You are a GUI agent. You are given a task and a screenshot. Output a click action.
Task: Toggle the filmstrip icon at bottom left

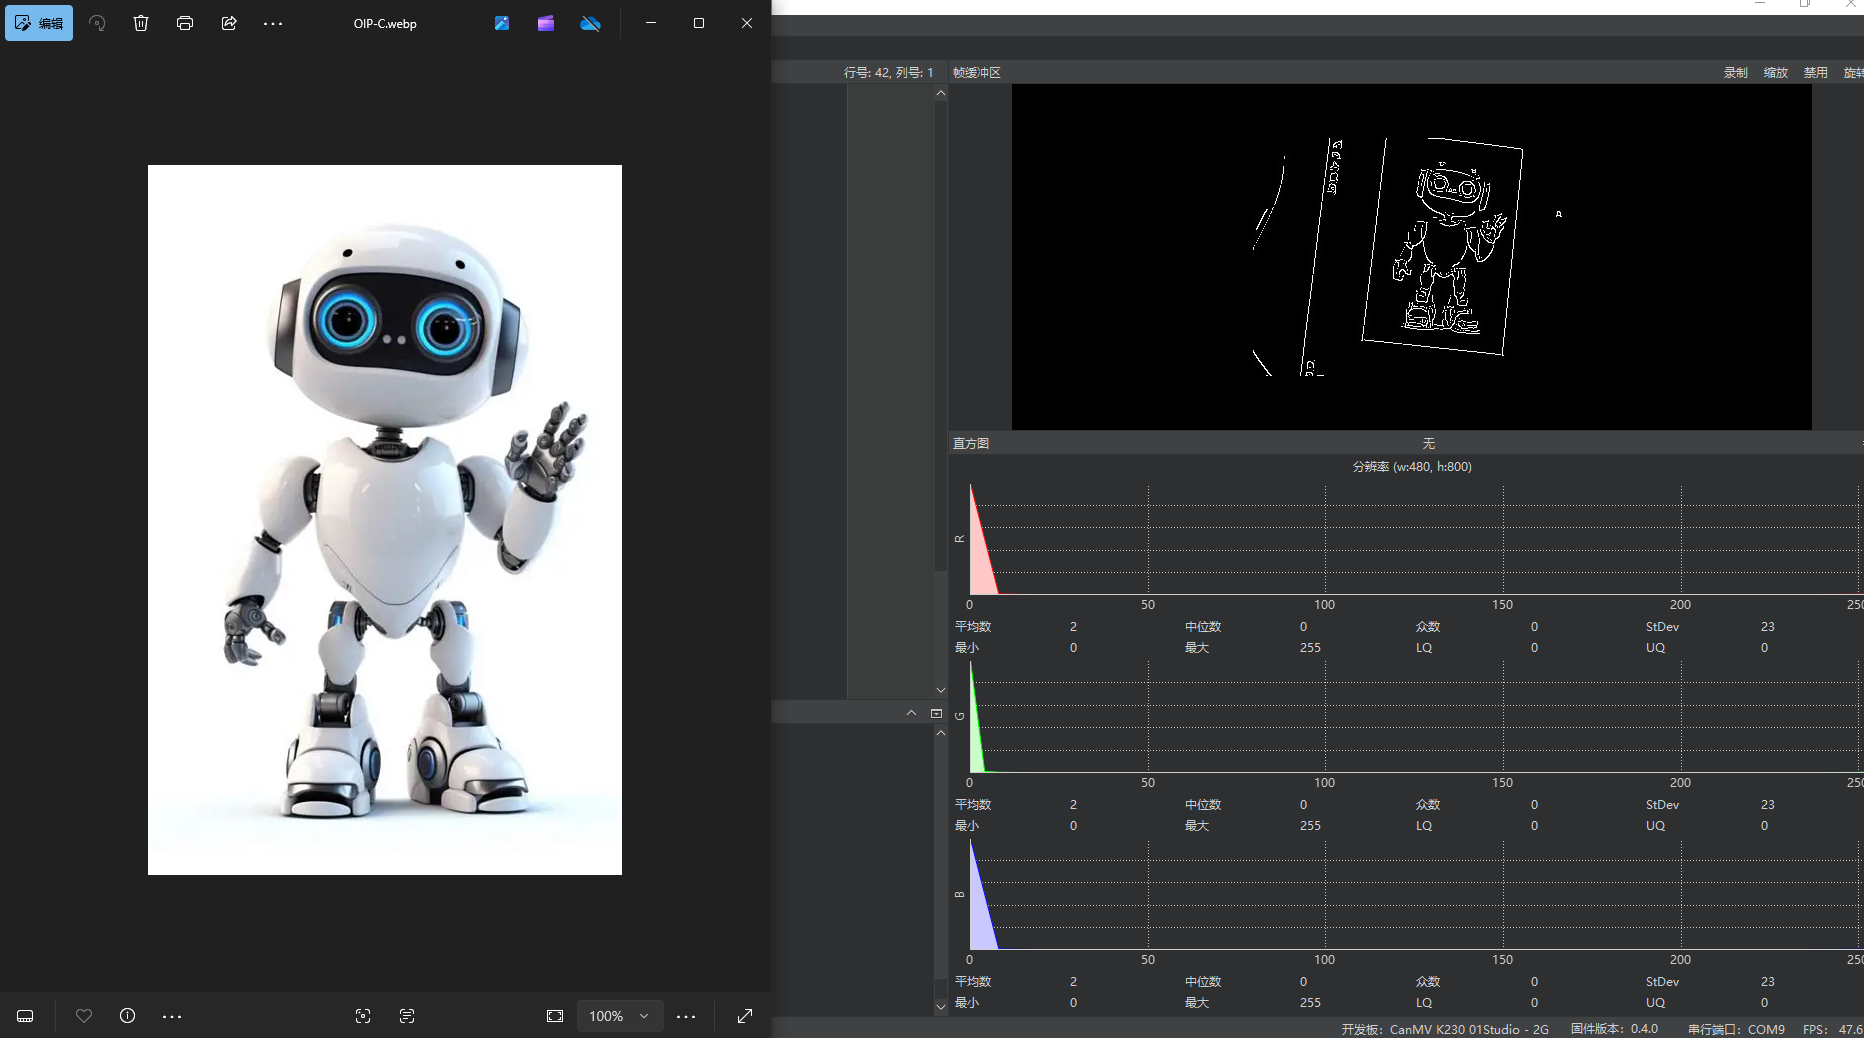coord(25,1016)
